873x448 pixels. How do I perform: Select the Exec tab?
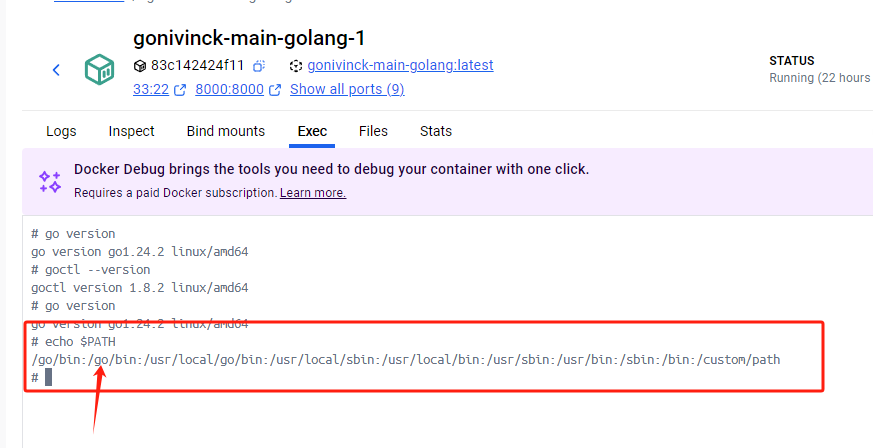(312, 131)
